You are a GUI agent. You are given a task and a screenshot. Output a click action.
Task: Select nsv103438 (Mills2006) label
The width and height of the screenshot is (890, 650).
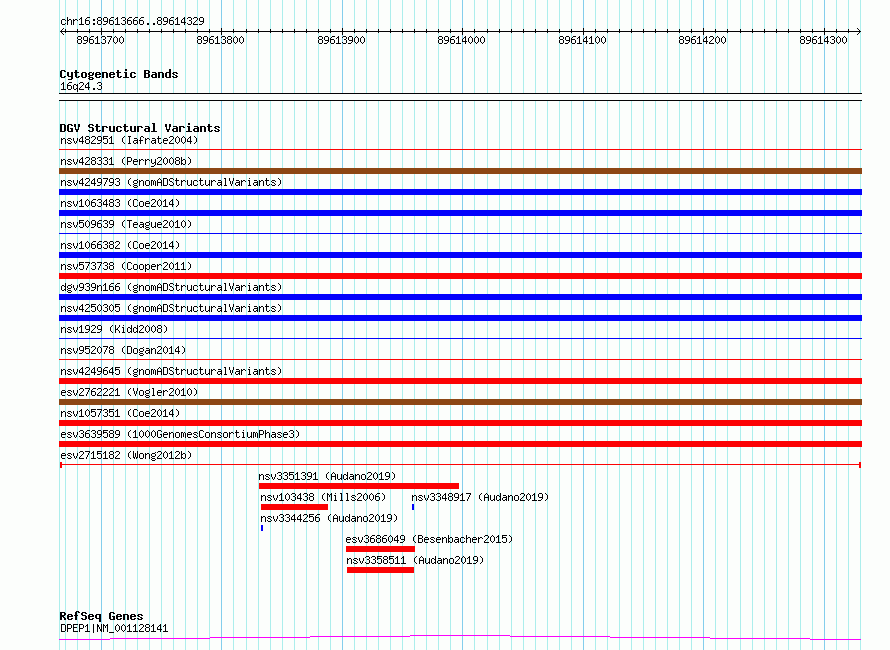click(x=323, y=497)
